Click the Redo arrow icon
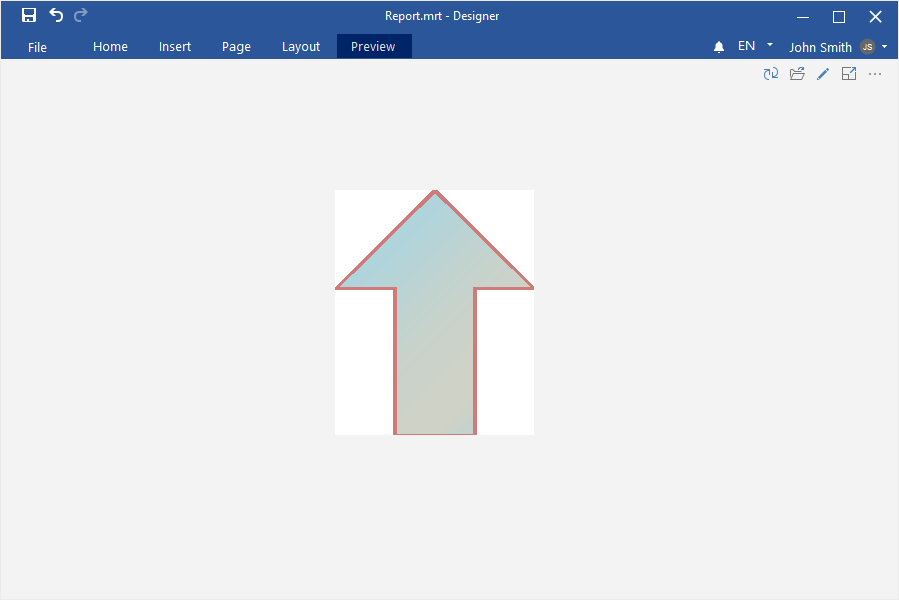The height and width of the screenshot is (600, 899). click(81, 15)
